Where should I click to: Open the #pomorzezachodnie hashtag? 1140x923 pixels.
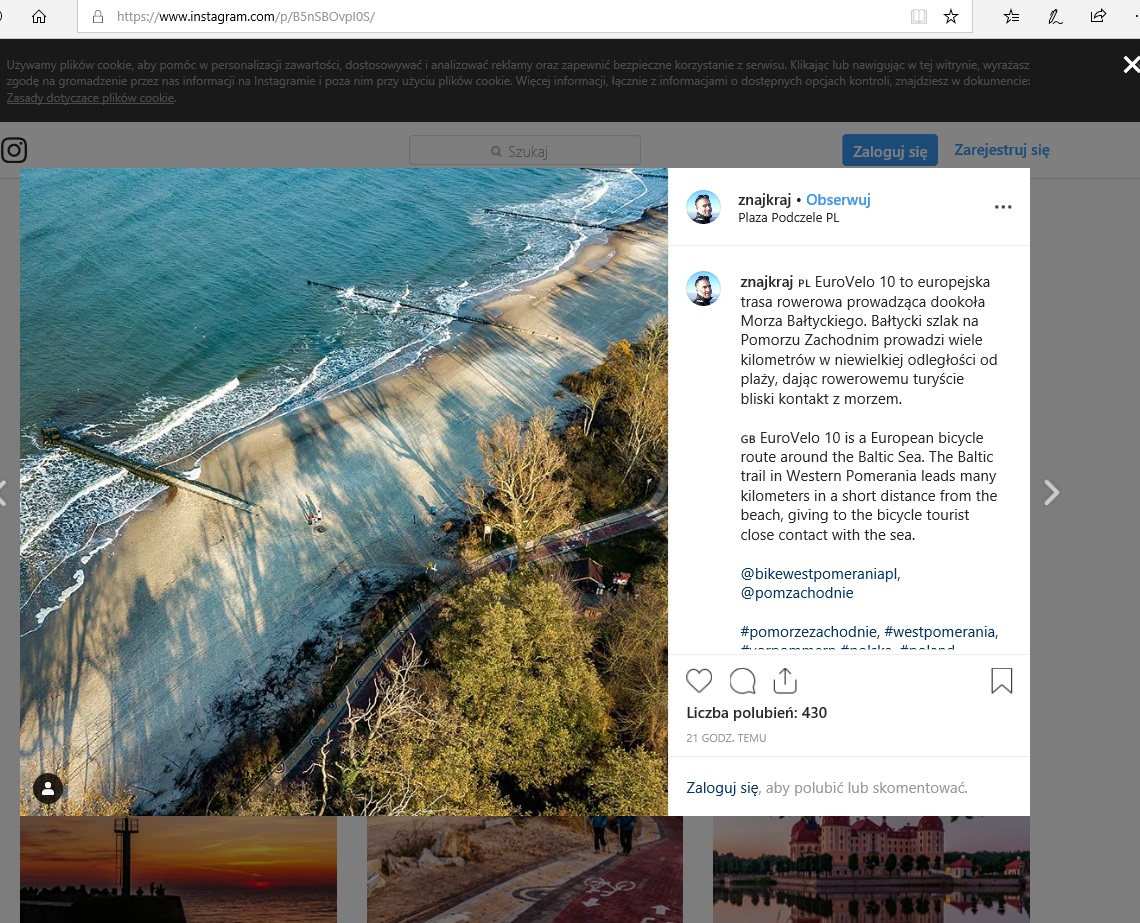(x=809, y=631)
